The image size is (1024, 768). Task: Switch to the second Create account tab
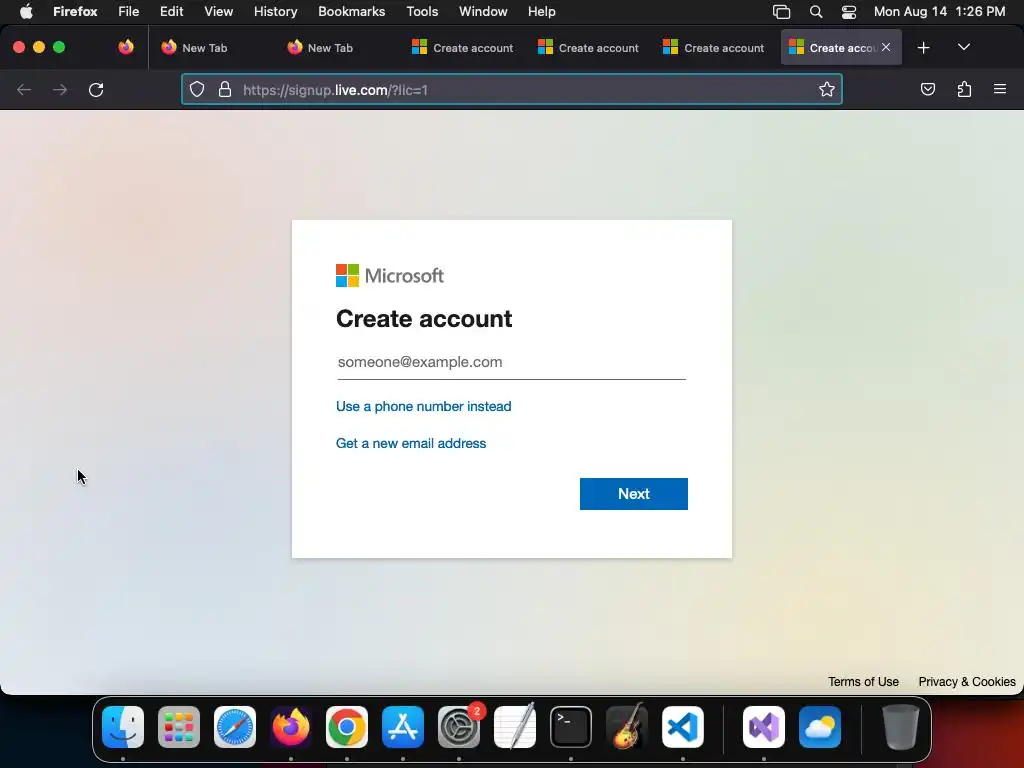(x=588, y=48)
